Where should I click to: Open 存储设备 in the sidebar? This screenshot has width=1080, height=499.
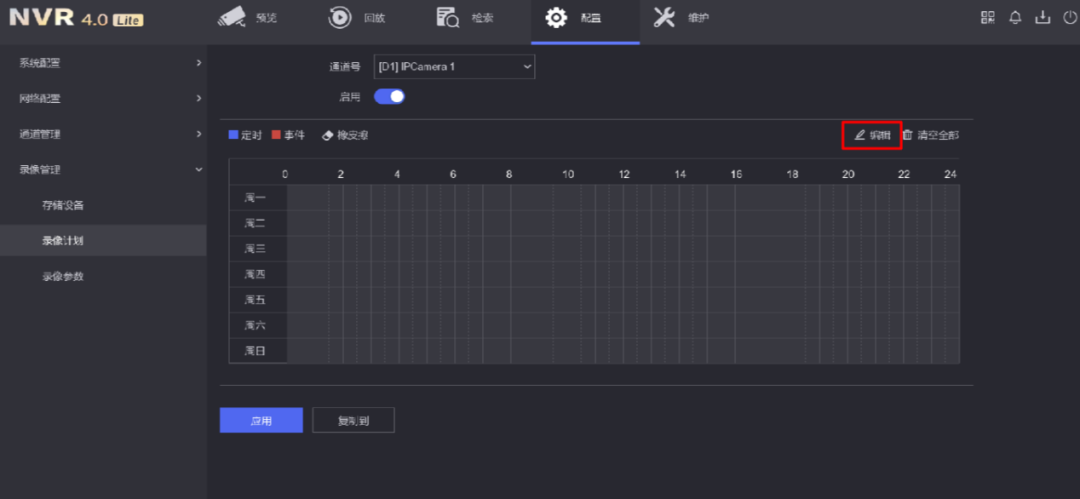click(x=63, y=205)
